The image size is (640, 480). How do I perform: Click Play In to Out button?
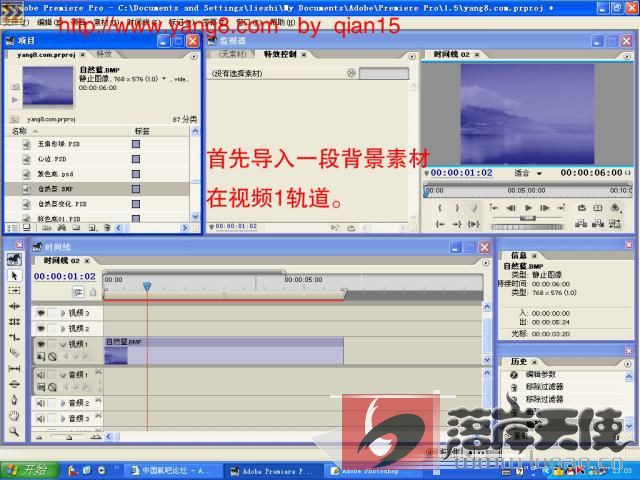[473, 224]
